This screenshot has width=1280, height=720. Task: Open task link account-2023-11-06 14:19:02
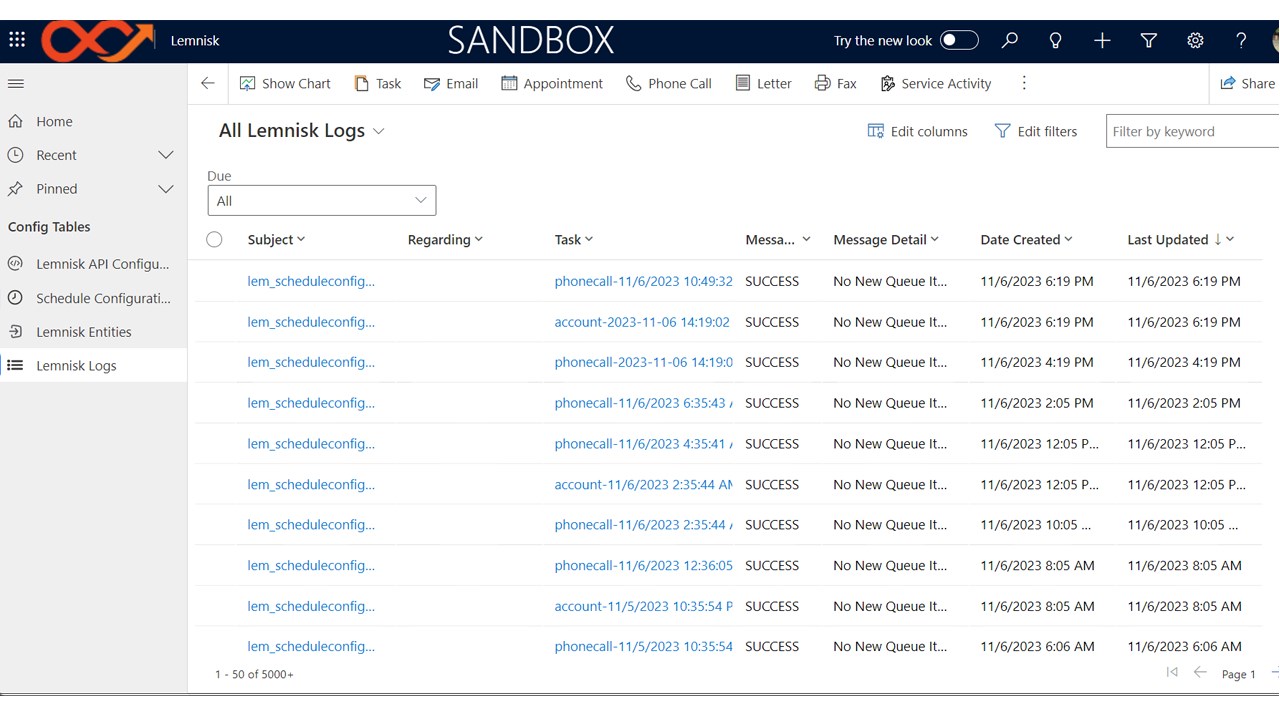(642, 322)
